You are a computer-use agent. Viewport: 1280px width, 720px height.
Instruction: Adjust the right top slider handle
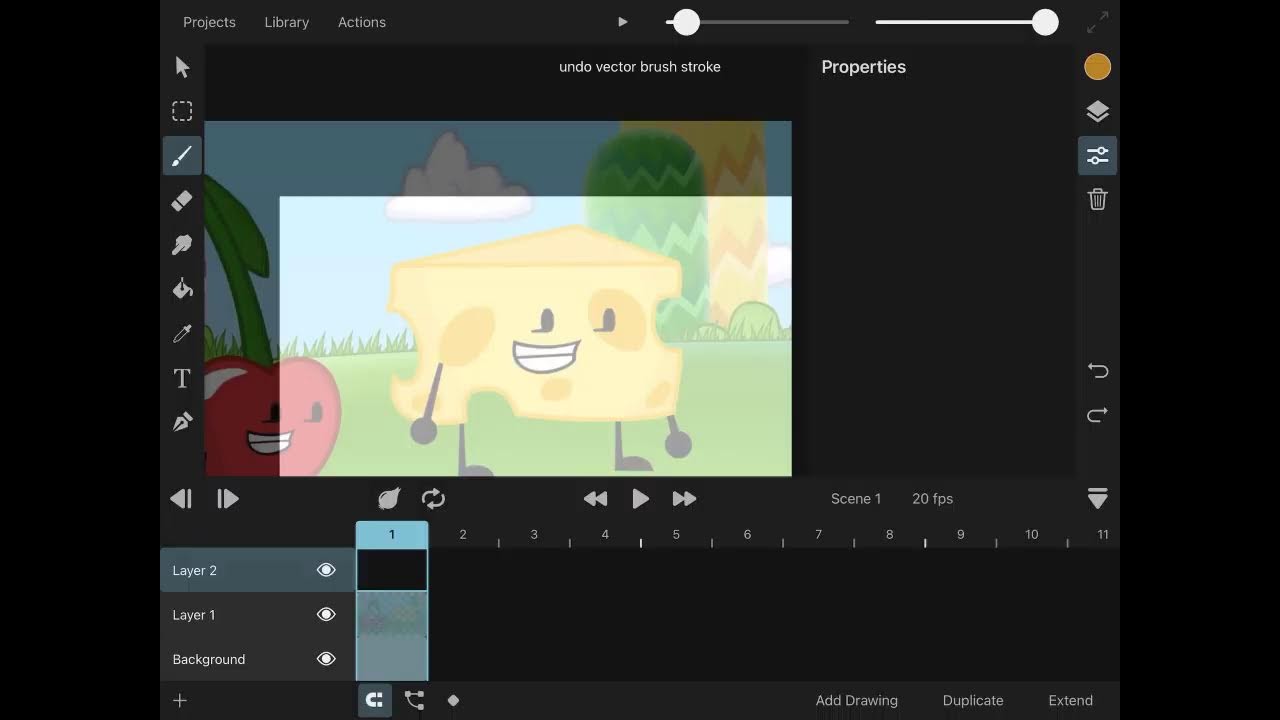pos(1045,22)
